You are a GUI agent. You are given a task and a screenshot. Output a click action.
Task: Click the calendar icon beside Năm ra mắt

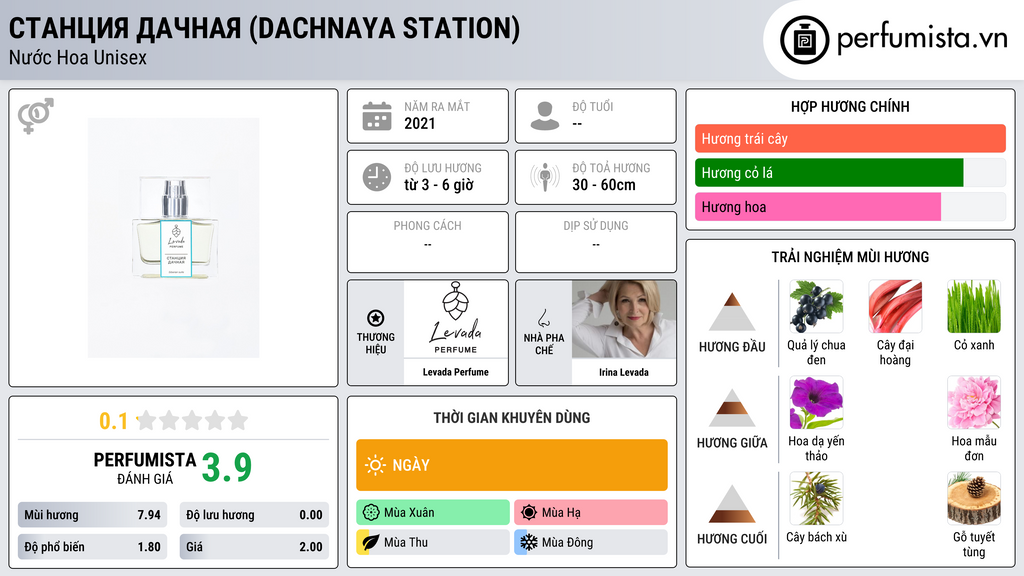(x=377, y=116)
